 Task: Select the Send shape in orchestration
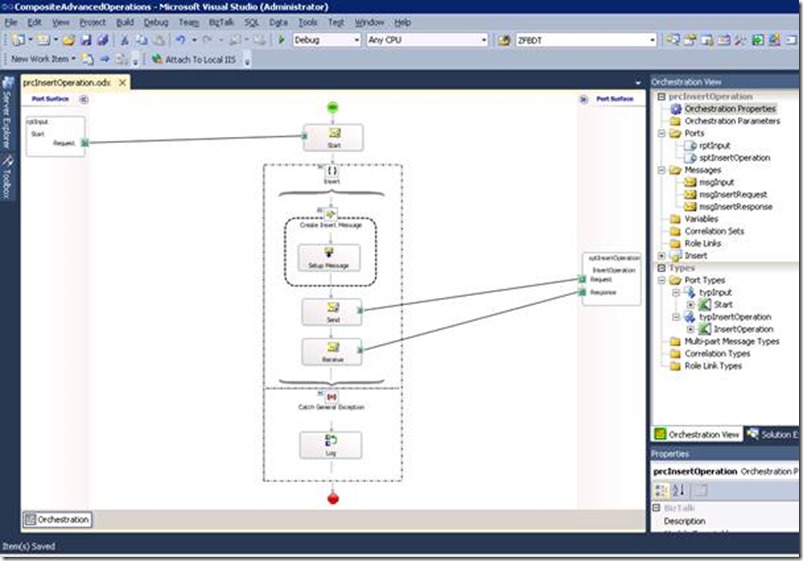pyautogui.click(x=332, y=312)
